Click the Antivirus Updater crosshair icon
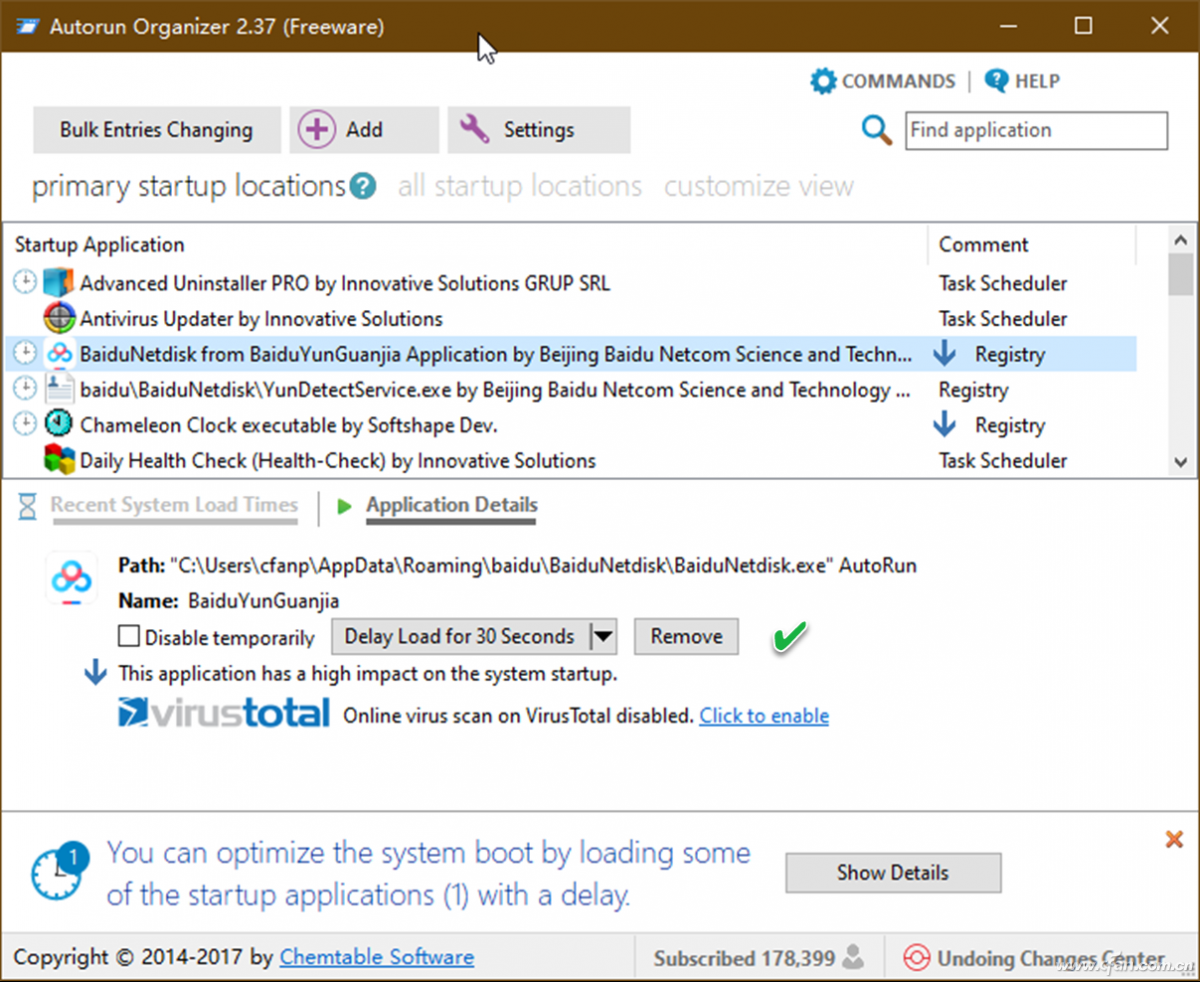 [x=60, y=318]
